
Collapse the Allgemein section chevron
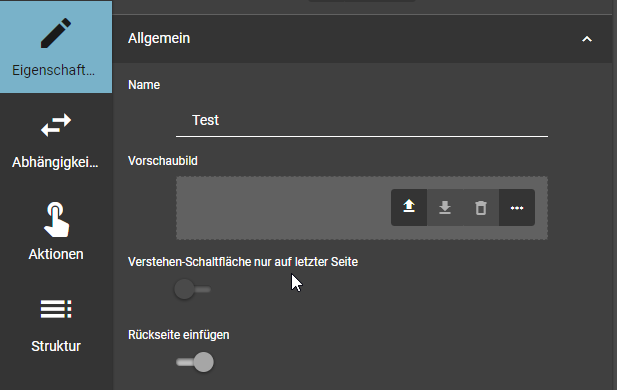pos(587,39)
